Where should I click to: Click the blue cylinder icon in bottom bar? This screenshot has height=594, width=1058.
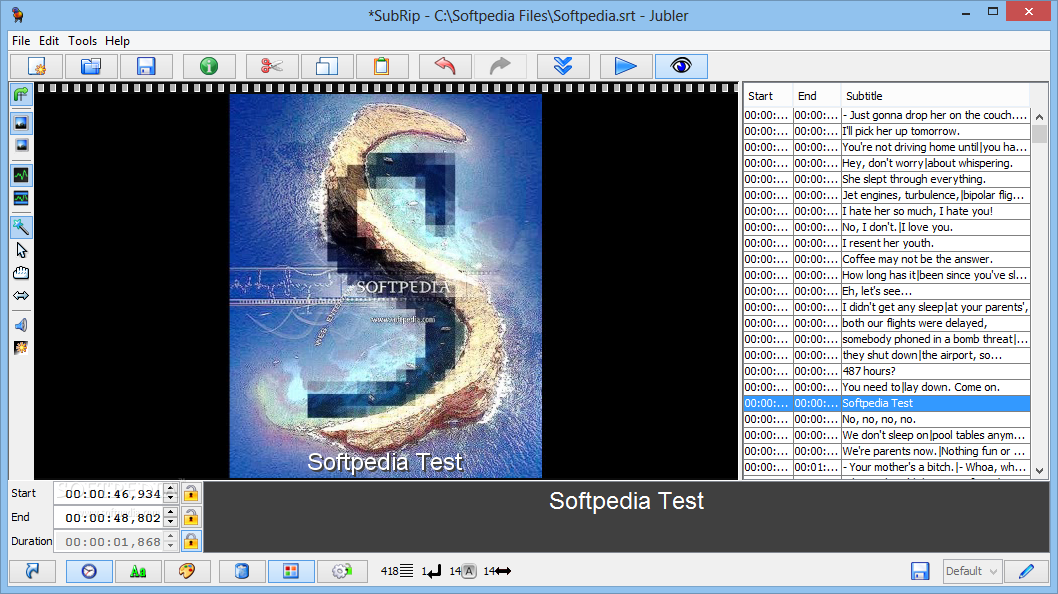click(242, 571)
